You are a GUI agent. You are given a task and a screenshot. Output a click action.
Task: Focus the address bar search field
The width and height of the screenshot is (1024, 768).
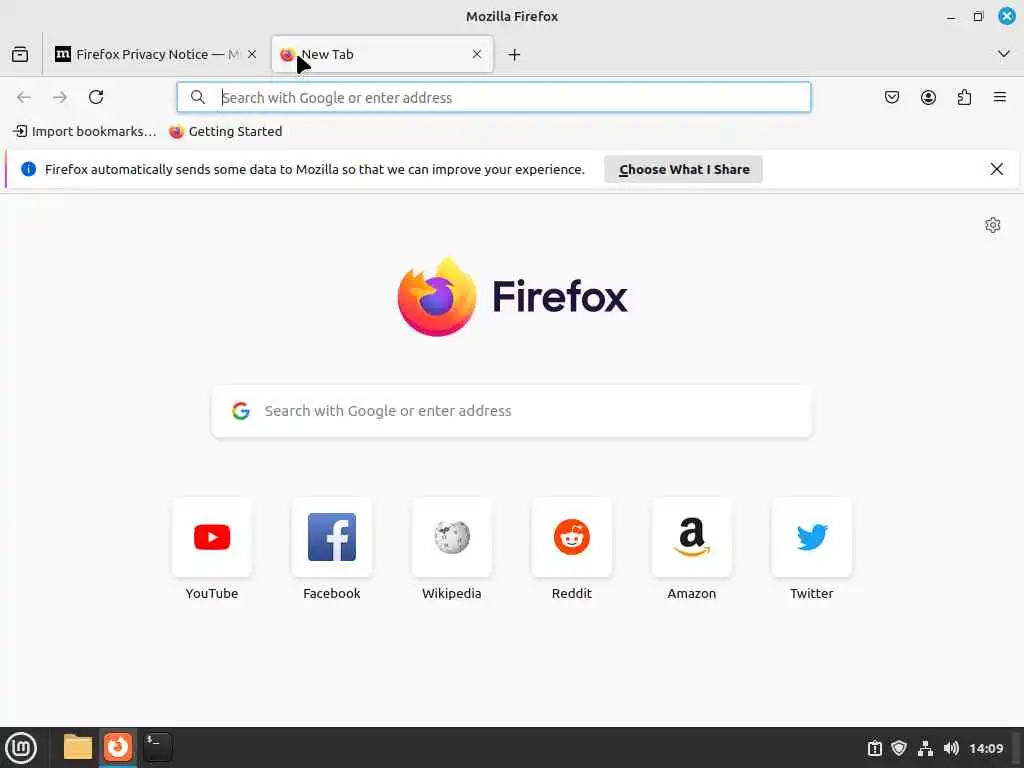(494, 97)
